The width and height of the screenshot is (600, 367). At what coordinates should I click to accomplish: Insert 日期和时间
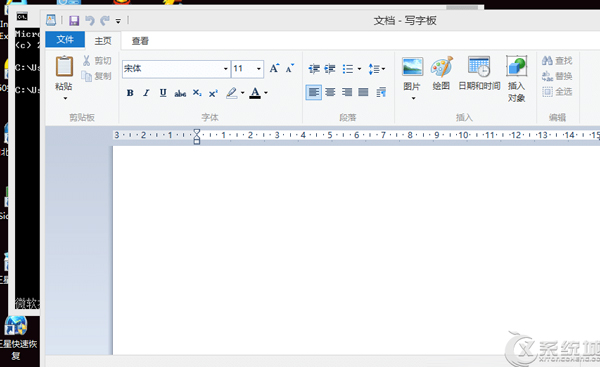pyautogui.click(x=479, y=73)
